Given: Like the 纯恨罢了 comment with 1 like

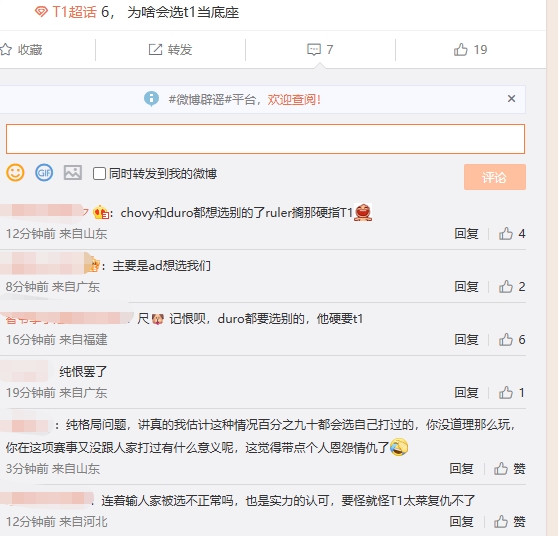Looking at the screenshot, I should 512,393.
